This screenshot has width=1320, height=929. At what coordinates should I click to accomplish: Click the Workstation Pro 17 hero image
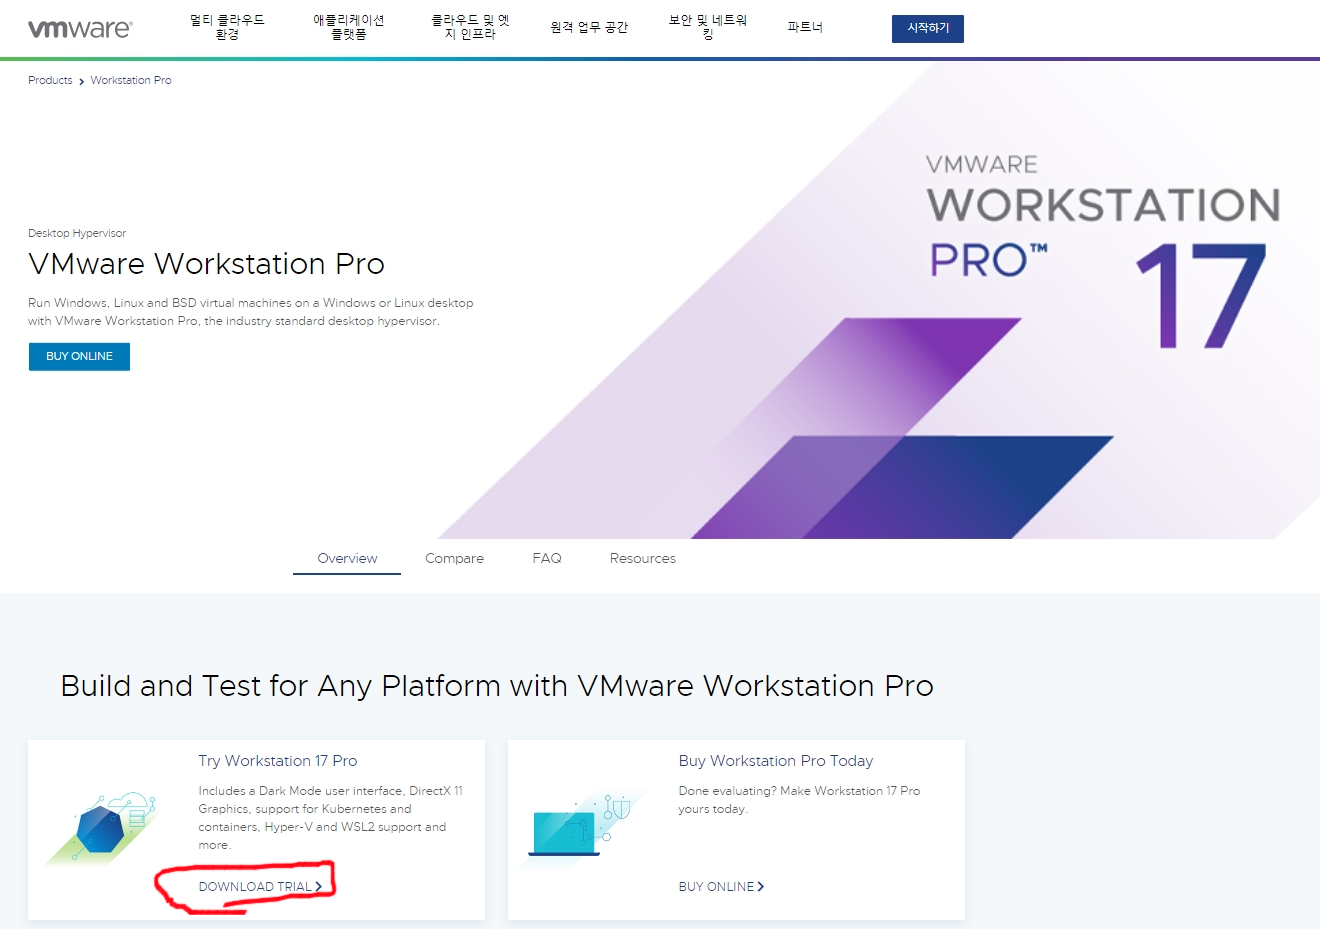click(879, 300)
